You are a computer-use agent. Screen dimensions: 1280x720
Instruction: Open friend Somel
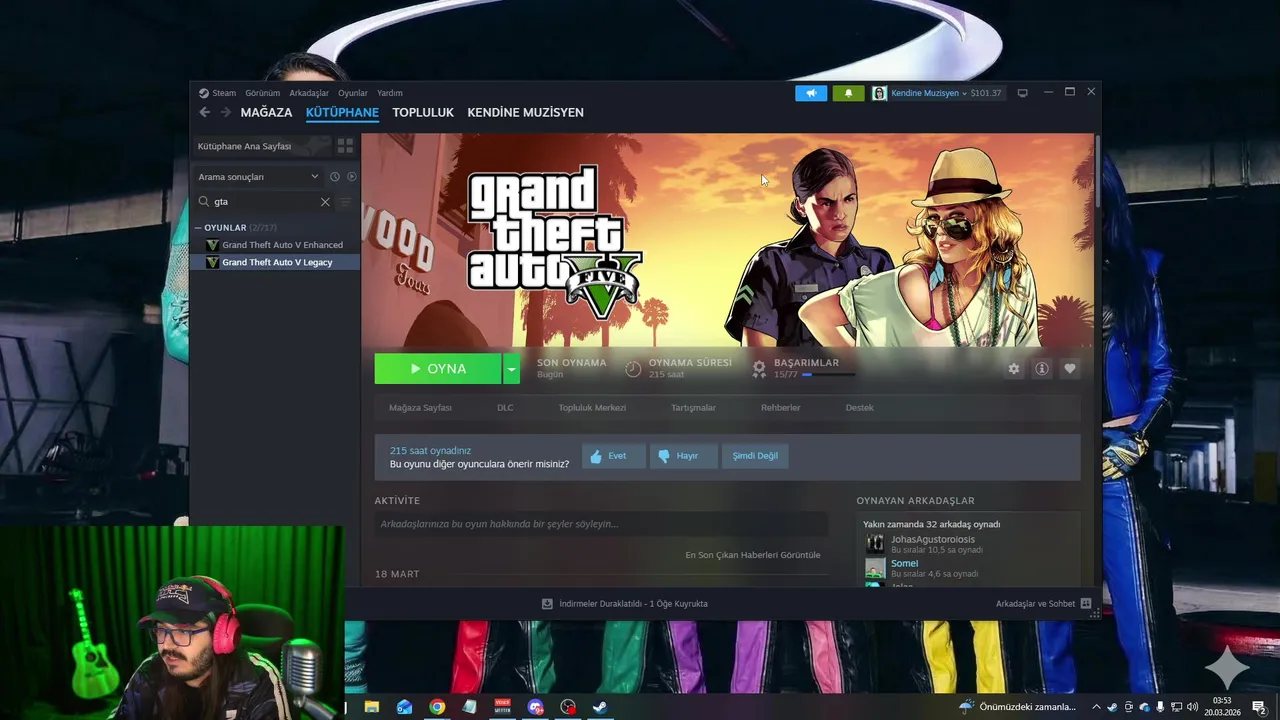904,563
